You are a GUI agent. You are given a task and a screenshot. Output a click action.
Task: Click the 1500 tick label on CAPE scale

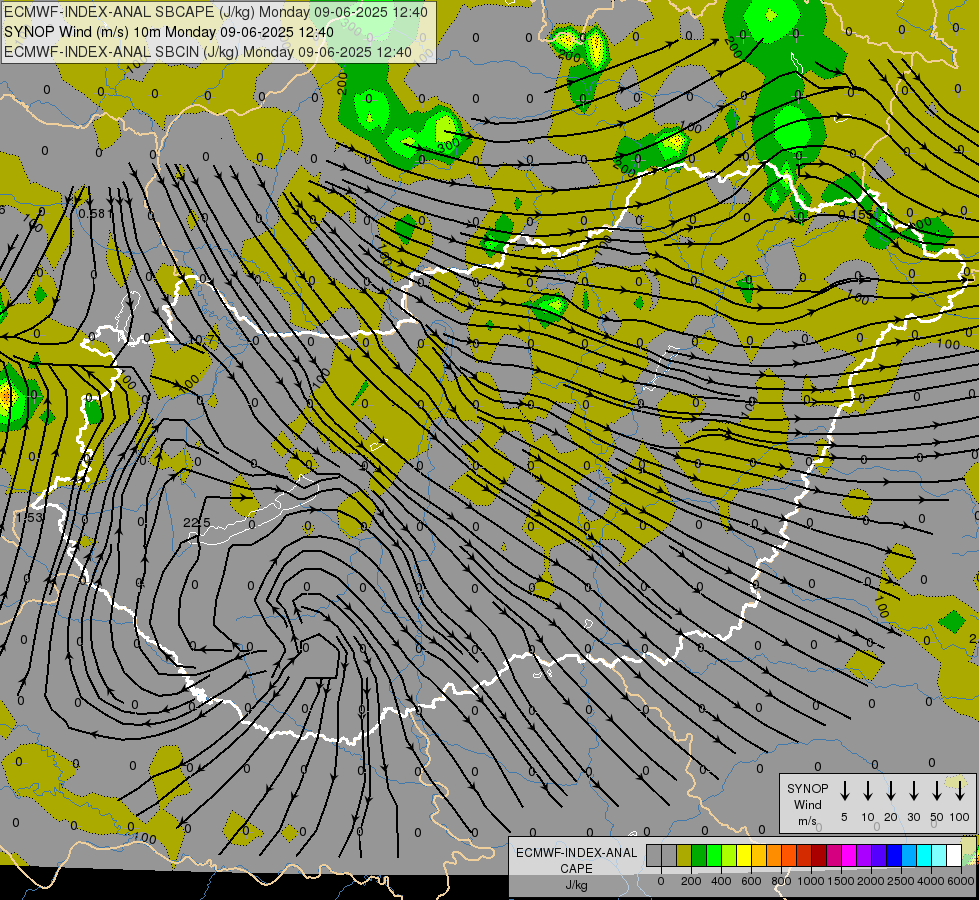pos(841,881)
